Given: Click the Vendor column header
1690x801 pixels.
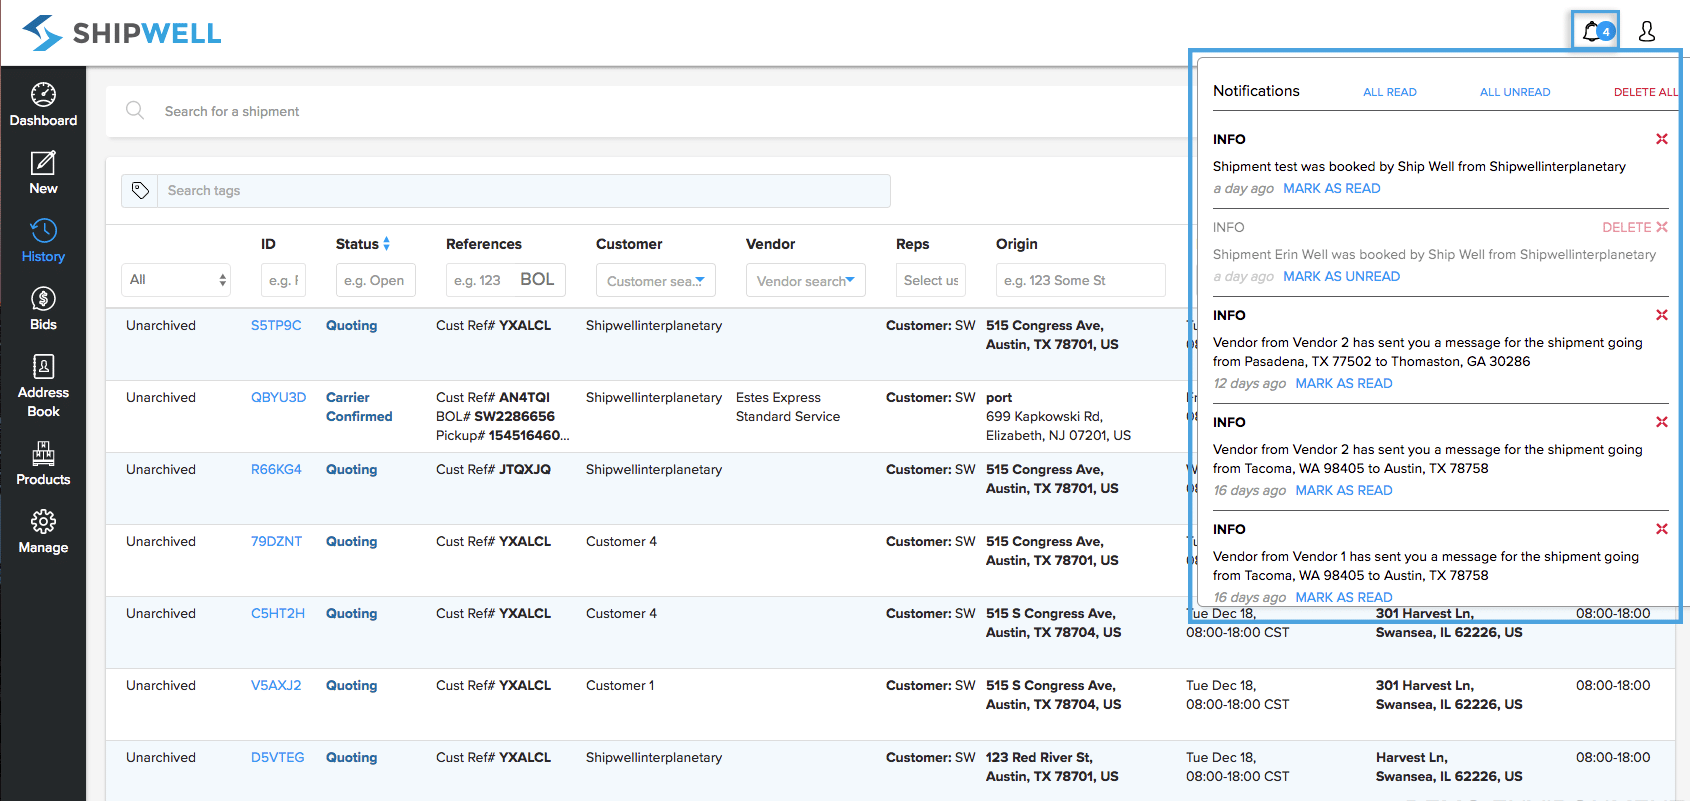Looking at the screenshot, I should click(770, 244).
